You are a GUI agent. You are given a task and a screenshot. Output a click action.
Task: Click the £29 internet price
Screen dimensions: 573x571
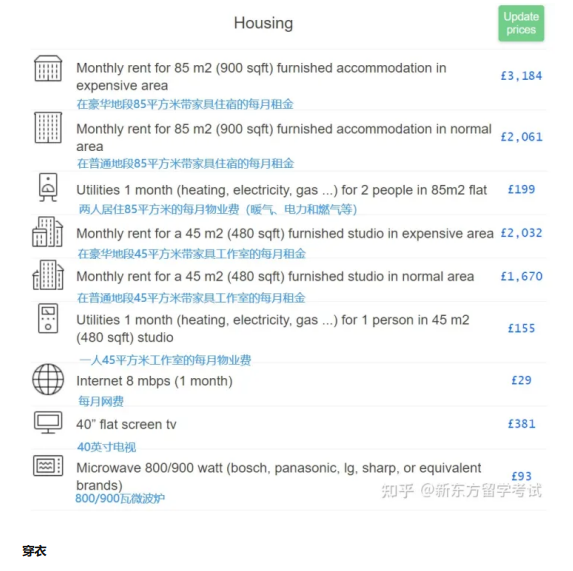[x=521, y=380]
